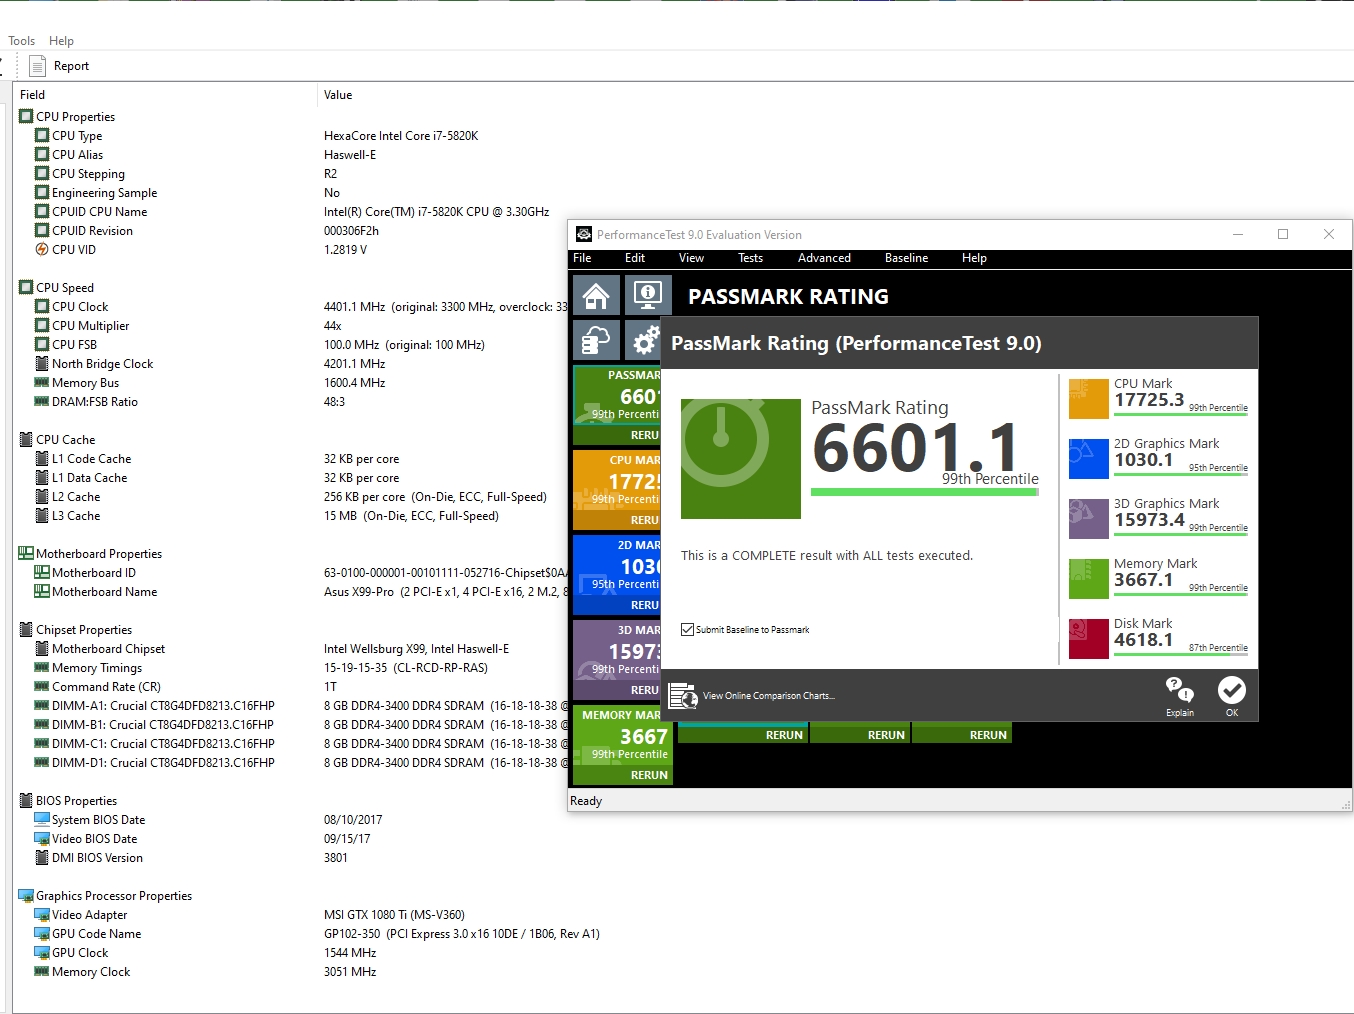Click the PassMark Rating score 6601.1

(x=915, y=447)
